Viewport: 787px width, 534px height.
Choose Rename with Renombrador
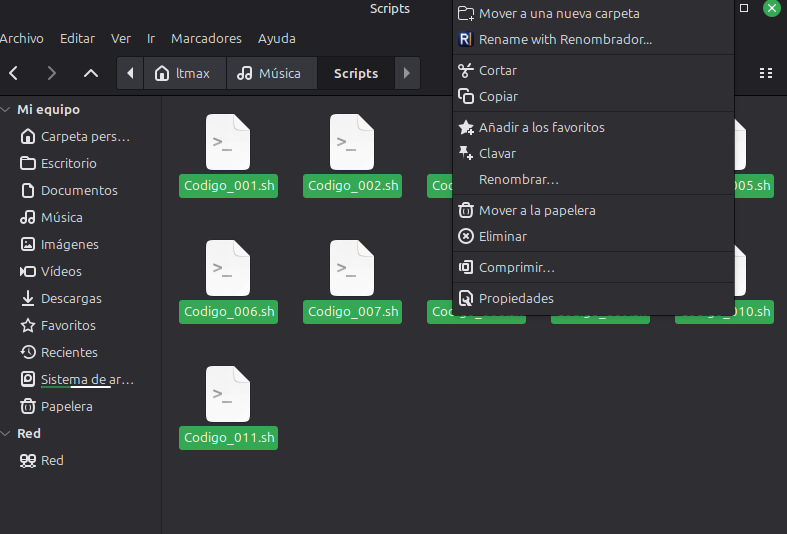(593, 40)
